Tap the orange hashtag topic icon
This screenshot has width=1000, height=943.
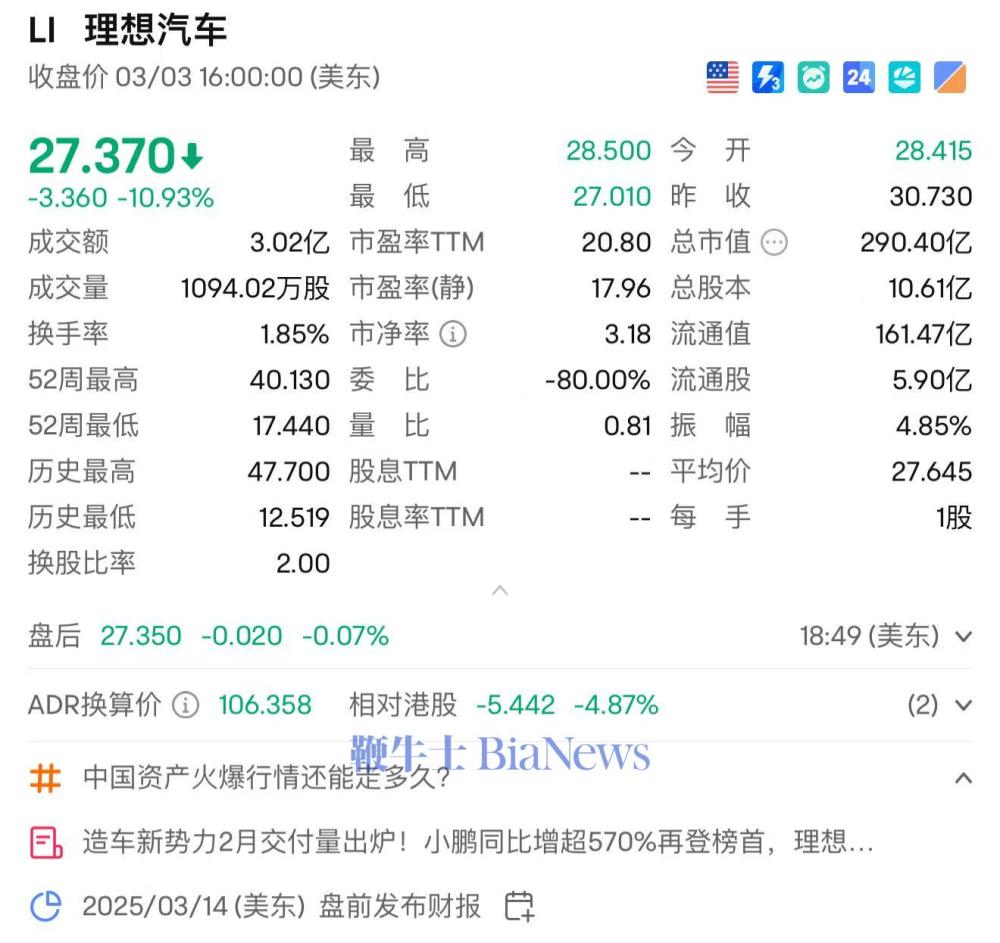point(45,778)
